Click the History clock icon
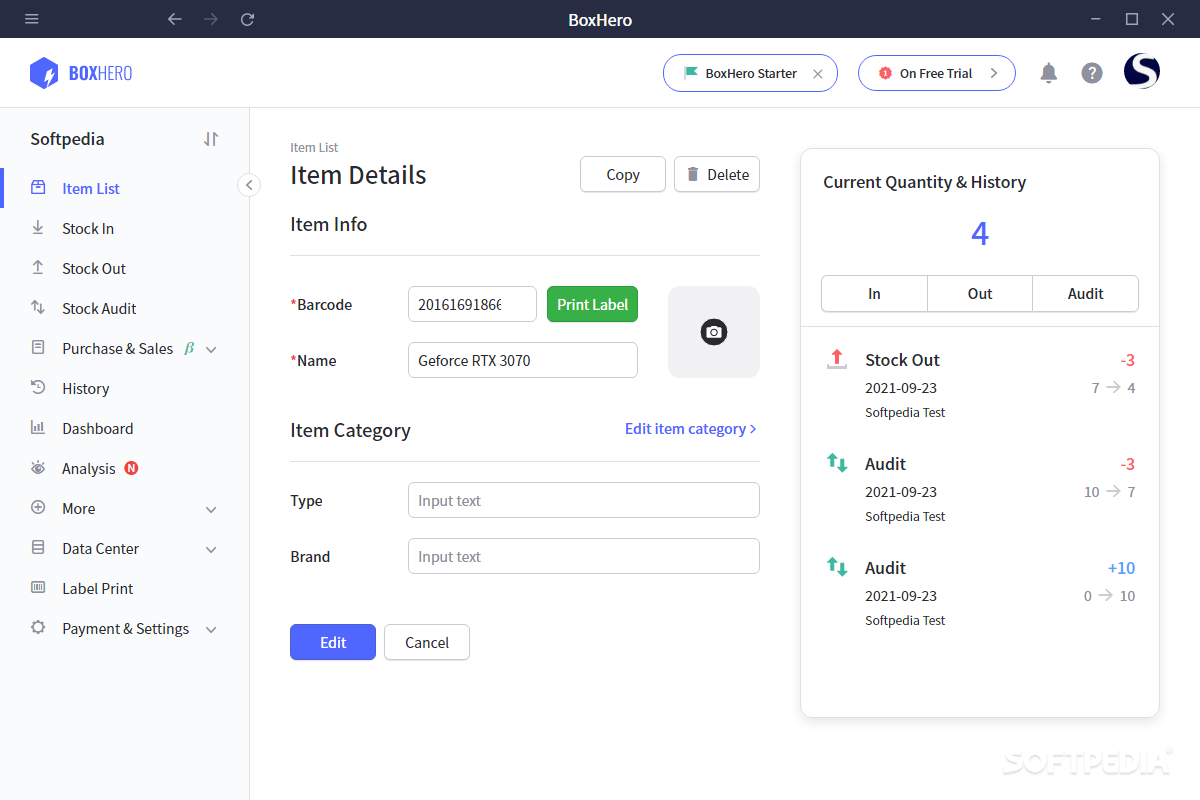This screenshot has width=1200, height=800. pyautogui.click(x=38, y=387)
